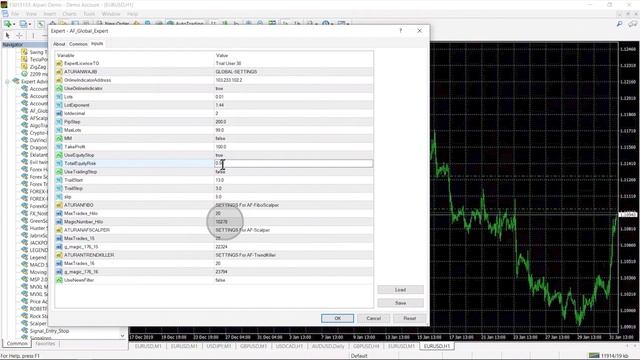The image size is (640, 360).
Task: Open the Tools menu in the menu bar
Action: pyautogui.click(x=89, y=14)
